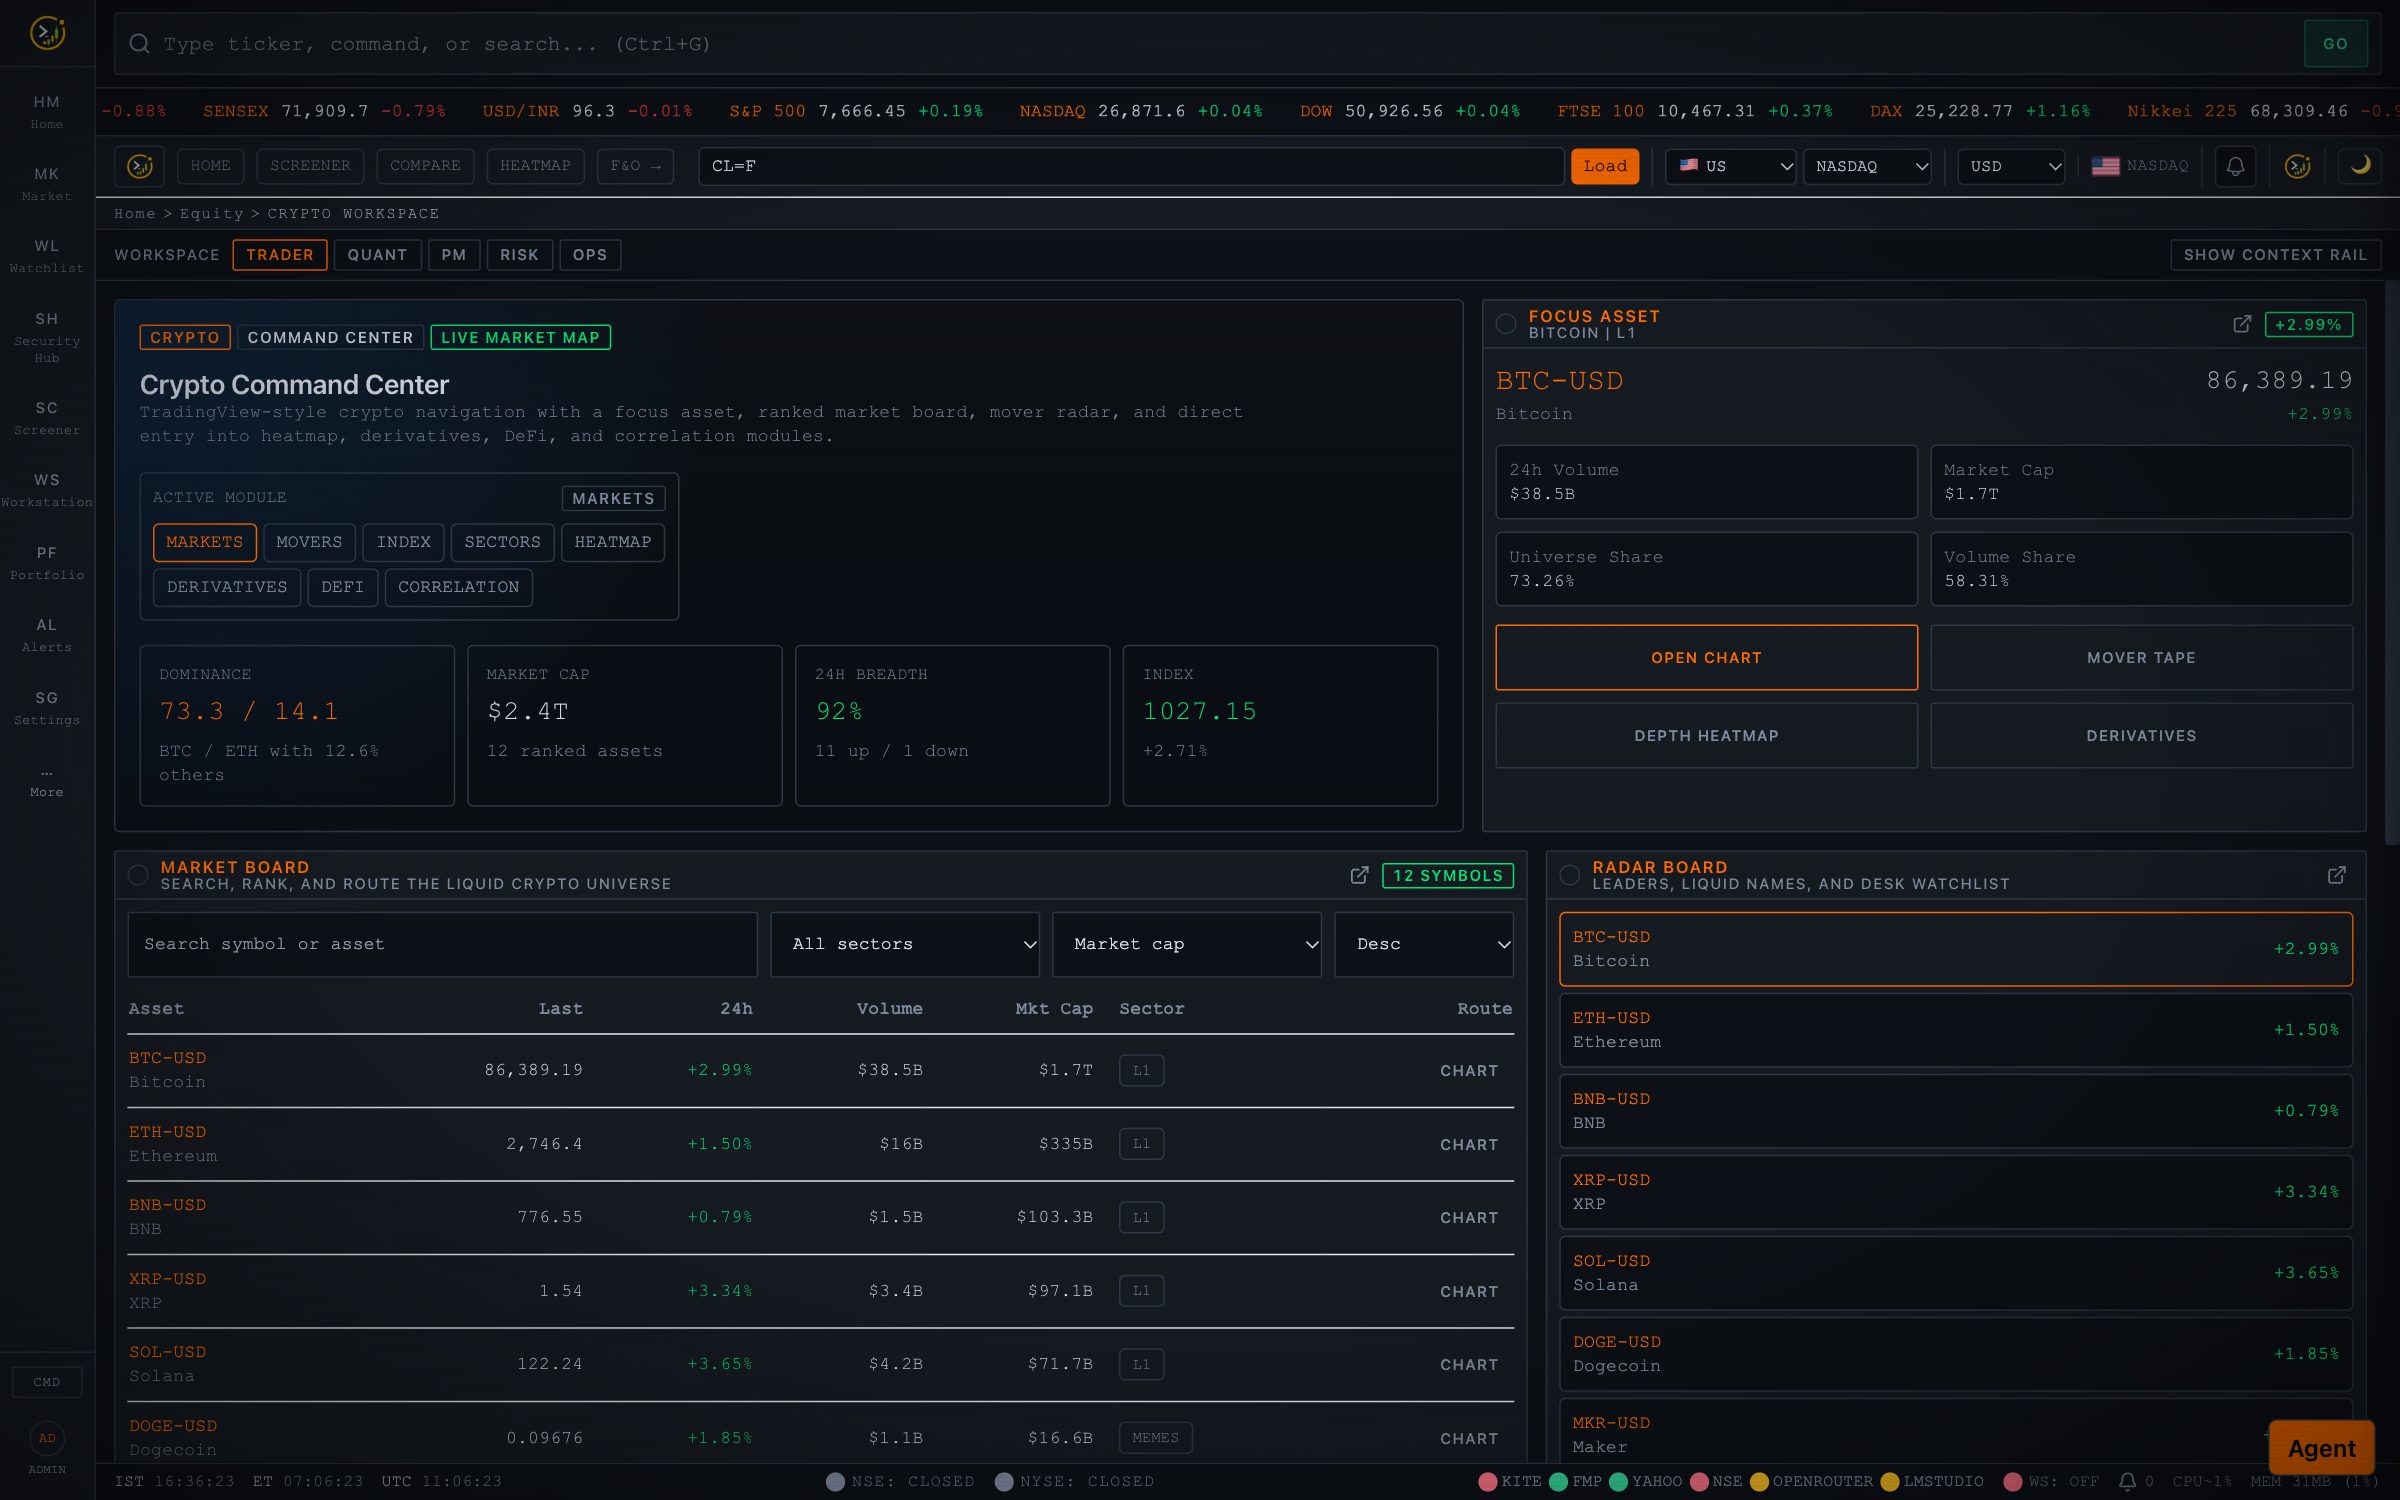Open the US country dropdown
This screenshot has height=1500, width=2400.
pyautogui.click(x=1730, y=166)
